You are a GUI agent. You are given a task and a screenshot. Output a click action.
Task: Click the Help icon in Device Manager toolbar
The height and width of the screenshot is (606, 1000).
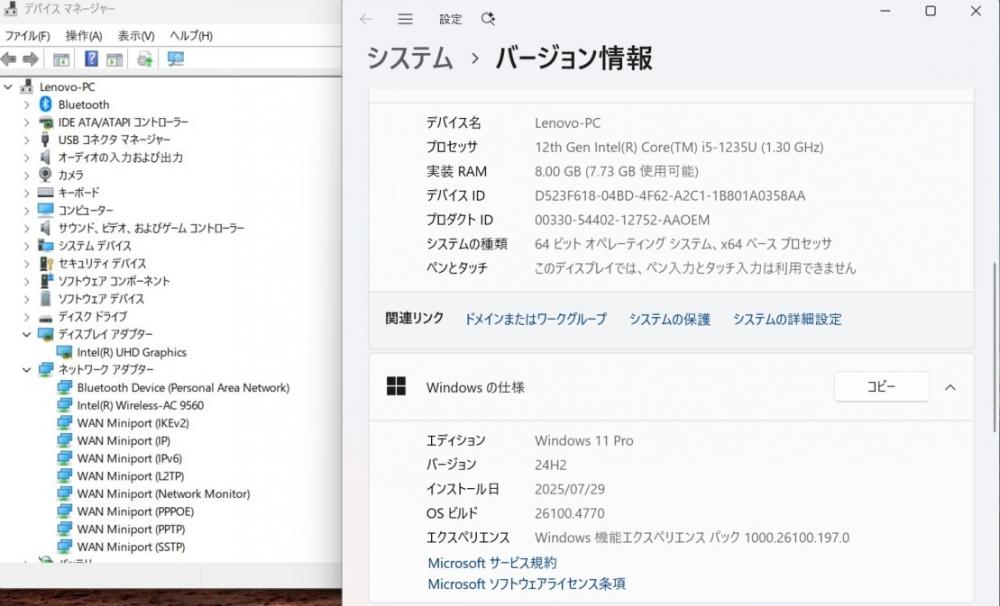91,59
